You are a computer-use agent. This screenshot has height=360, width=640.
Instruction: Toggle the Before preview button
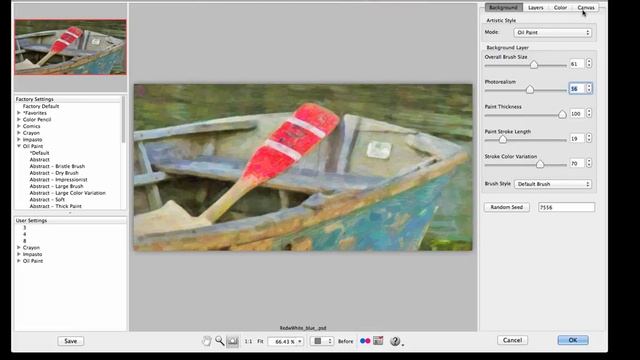tap(345, 341)
